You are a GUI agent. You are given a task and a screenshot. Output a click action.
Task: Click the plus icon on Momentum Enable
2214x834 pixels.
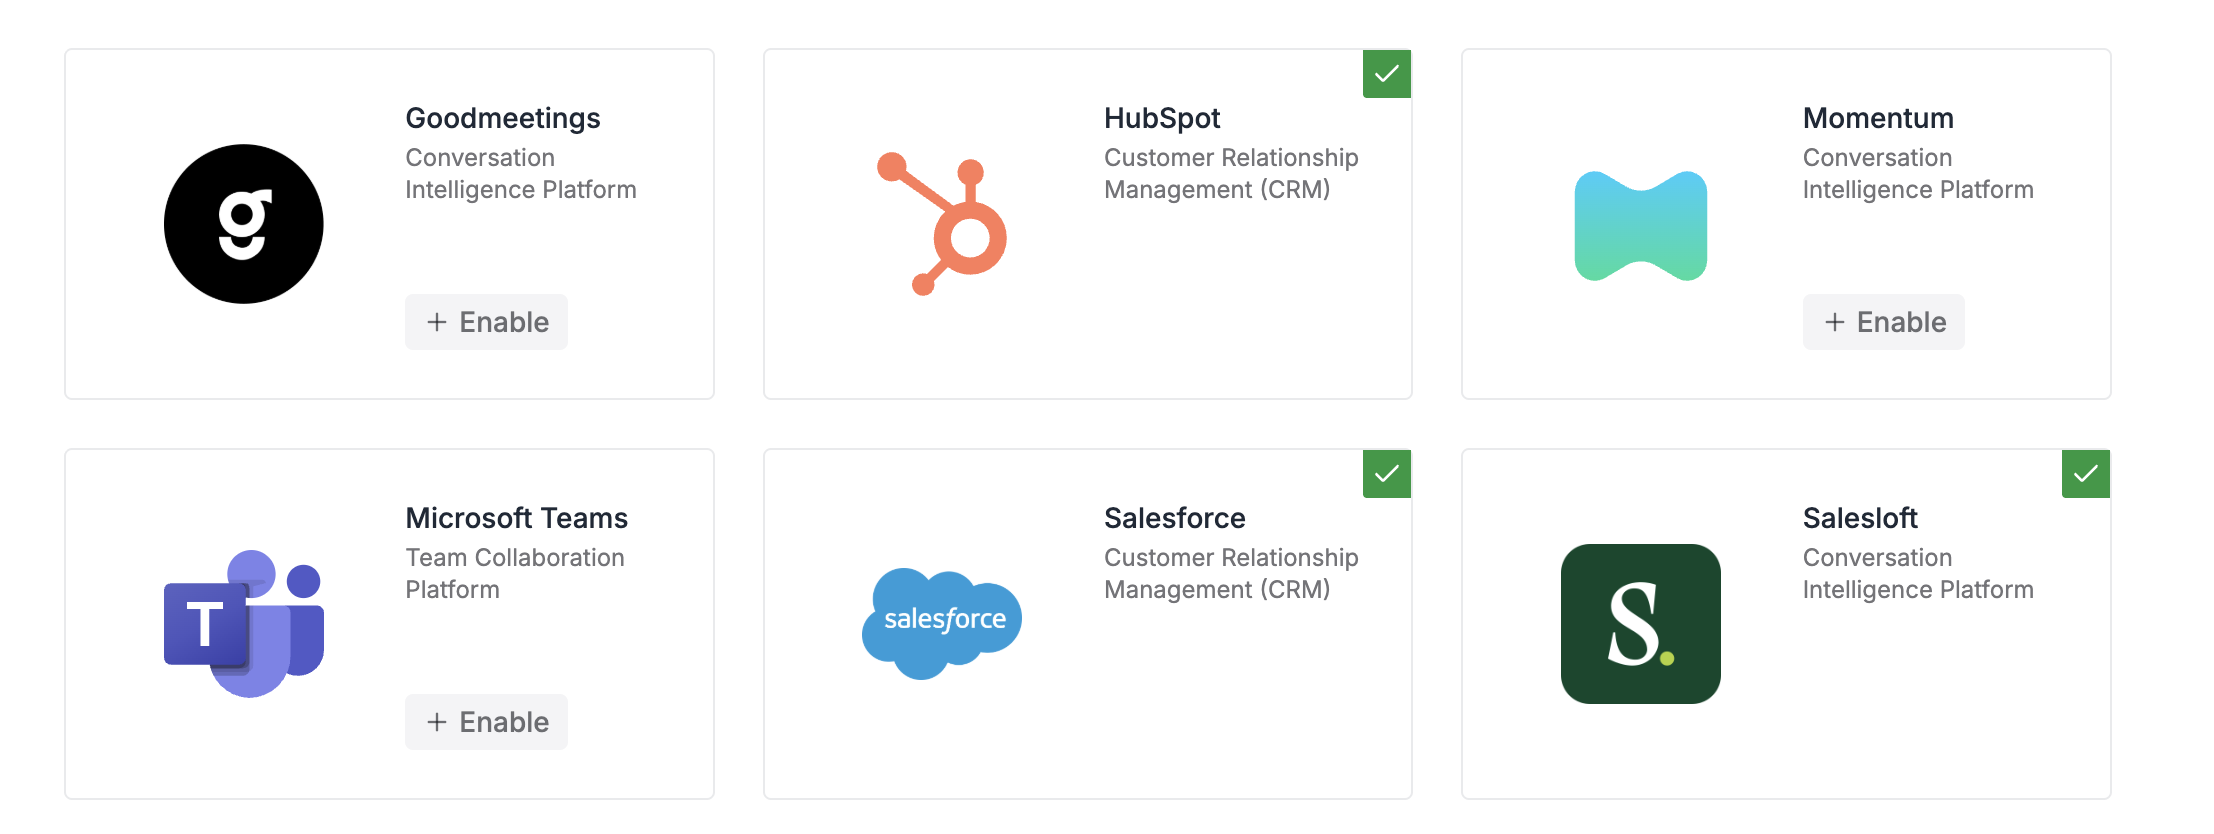pyautogui.click(x=1834, y=322)
